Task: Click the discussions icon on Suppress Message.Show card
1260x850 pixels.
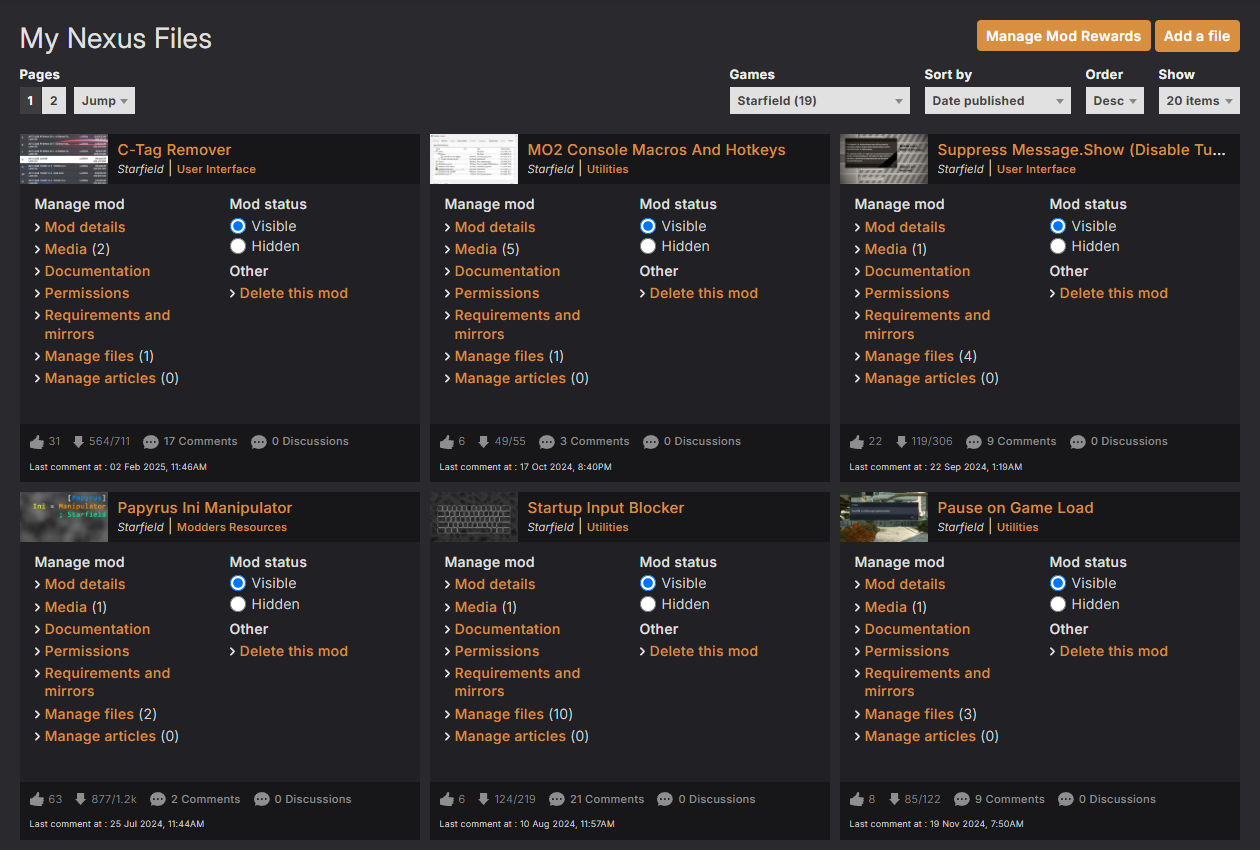Action: tap(1078, 442)
